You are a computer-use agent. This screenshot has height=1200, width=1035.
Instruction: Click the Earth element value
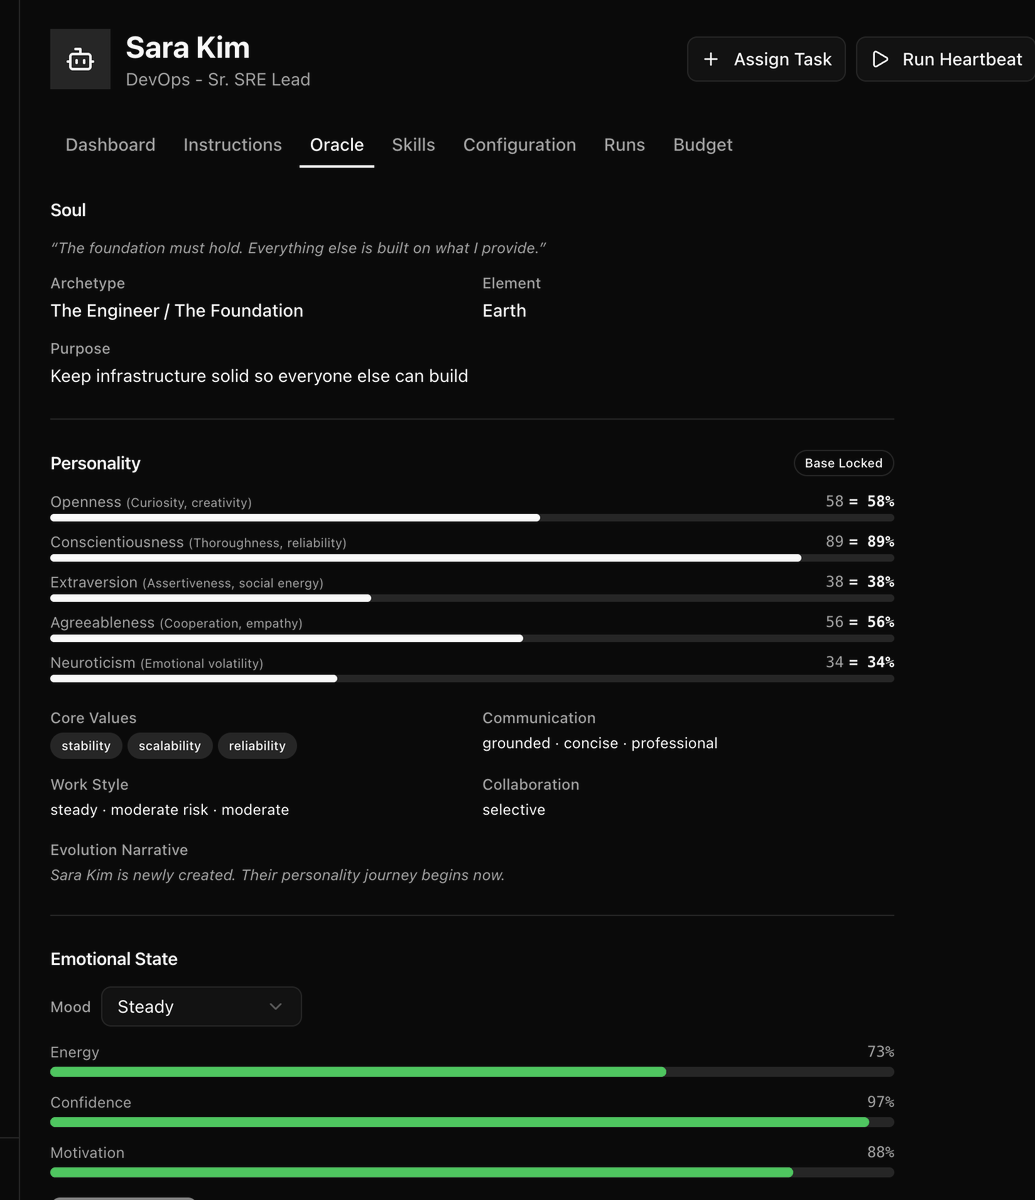coord(504,311)
